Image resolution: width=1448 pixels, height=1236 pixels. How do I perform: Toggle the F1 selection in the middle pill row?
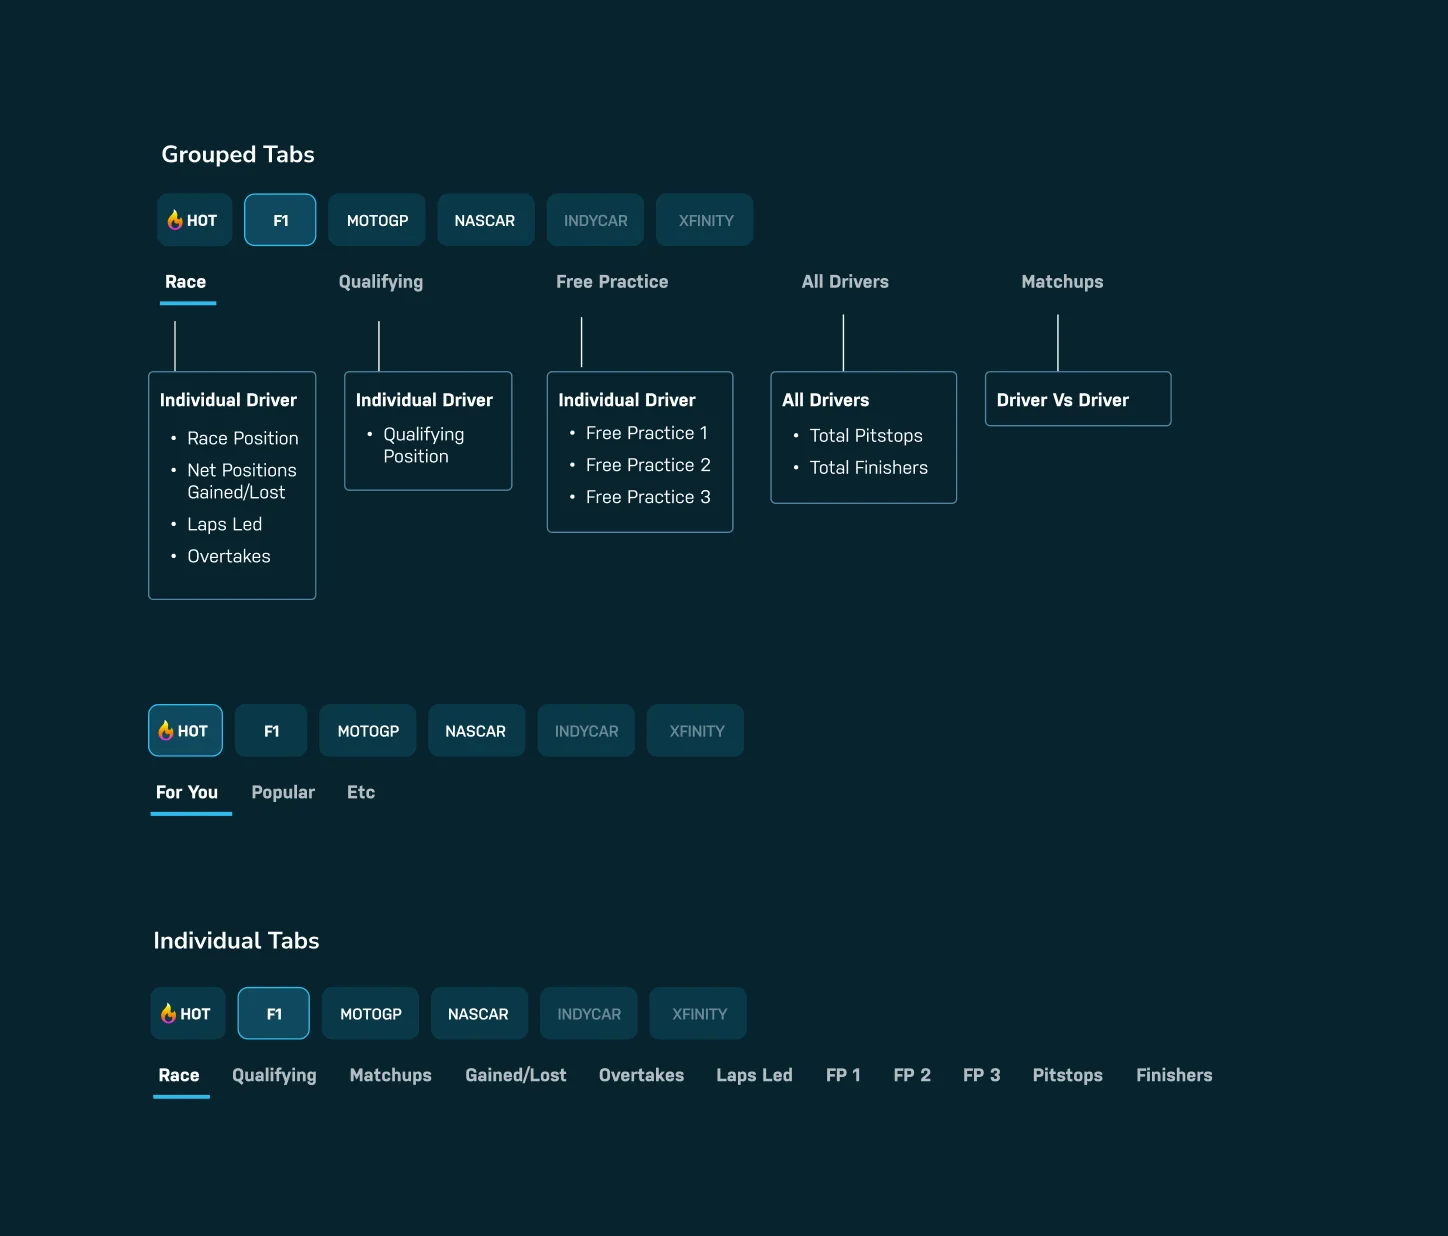click(271, 730)
